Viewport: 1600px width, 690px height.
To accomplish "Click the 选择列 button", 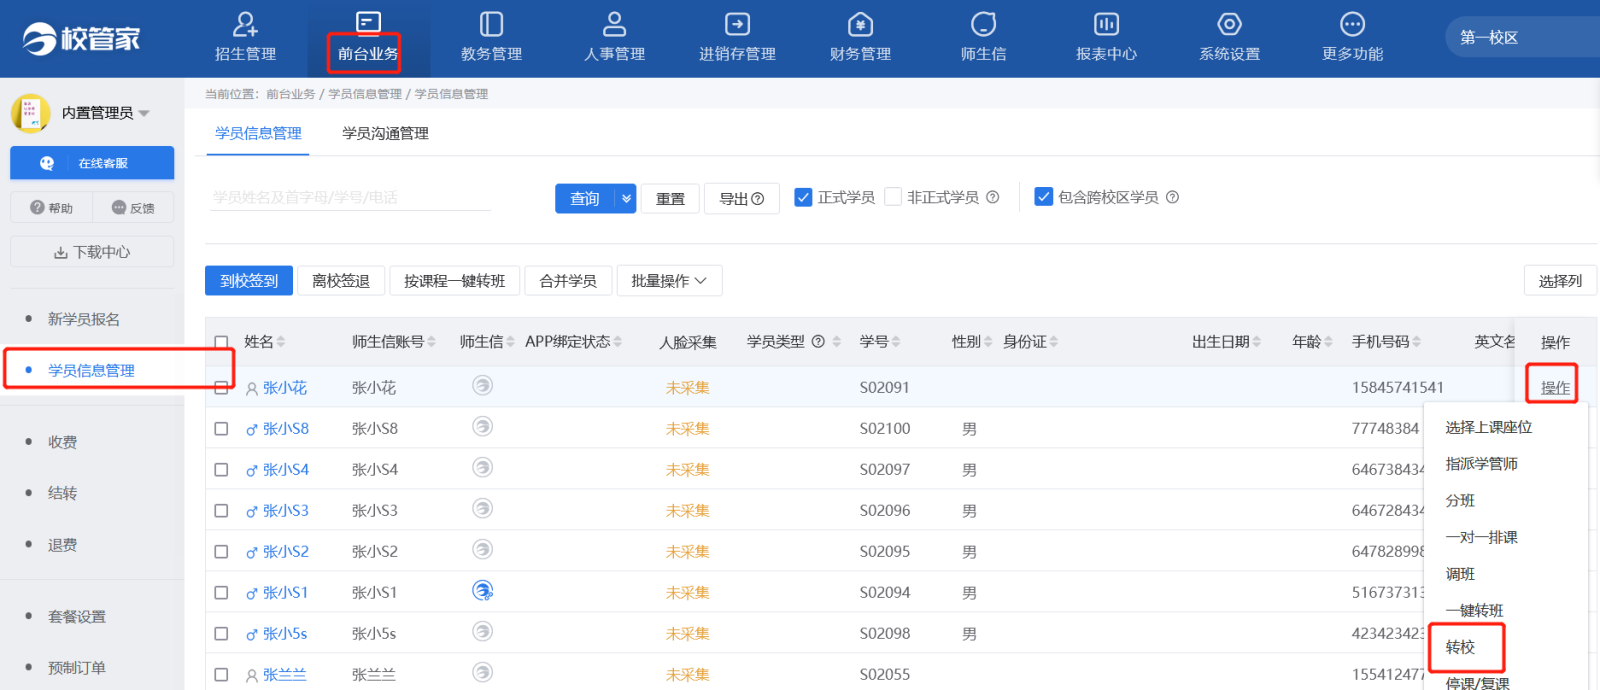I will (1560, 281).
